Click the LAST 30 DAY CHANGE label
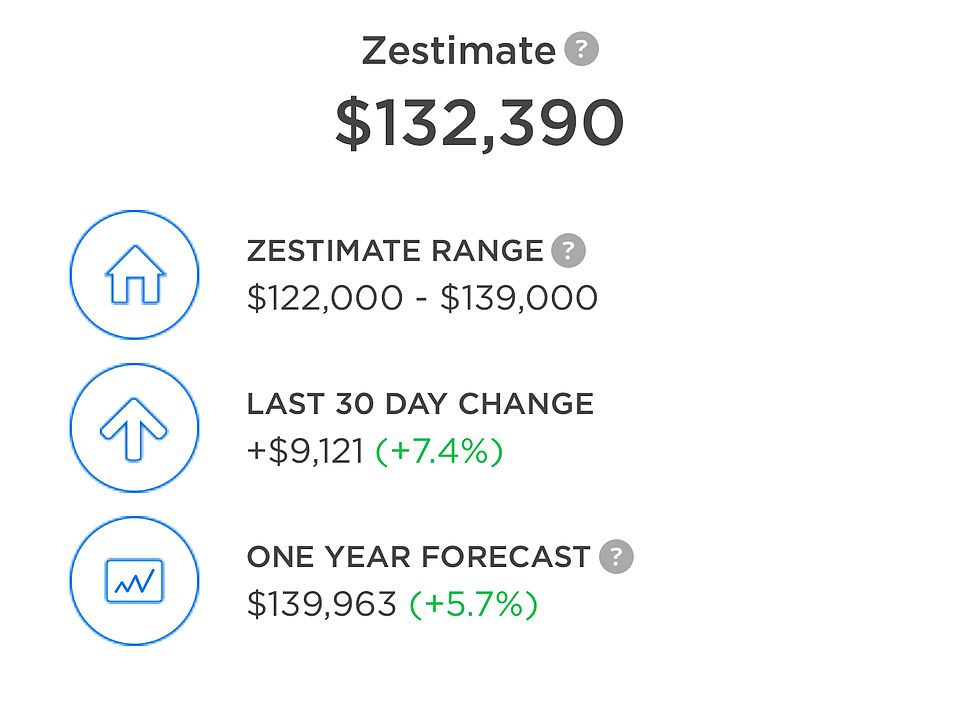The height and width of the screenshot is (720, 960). [x=420, y=404]
